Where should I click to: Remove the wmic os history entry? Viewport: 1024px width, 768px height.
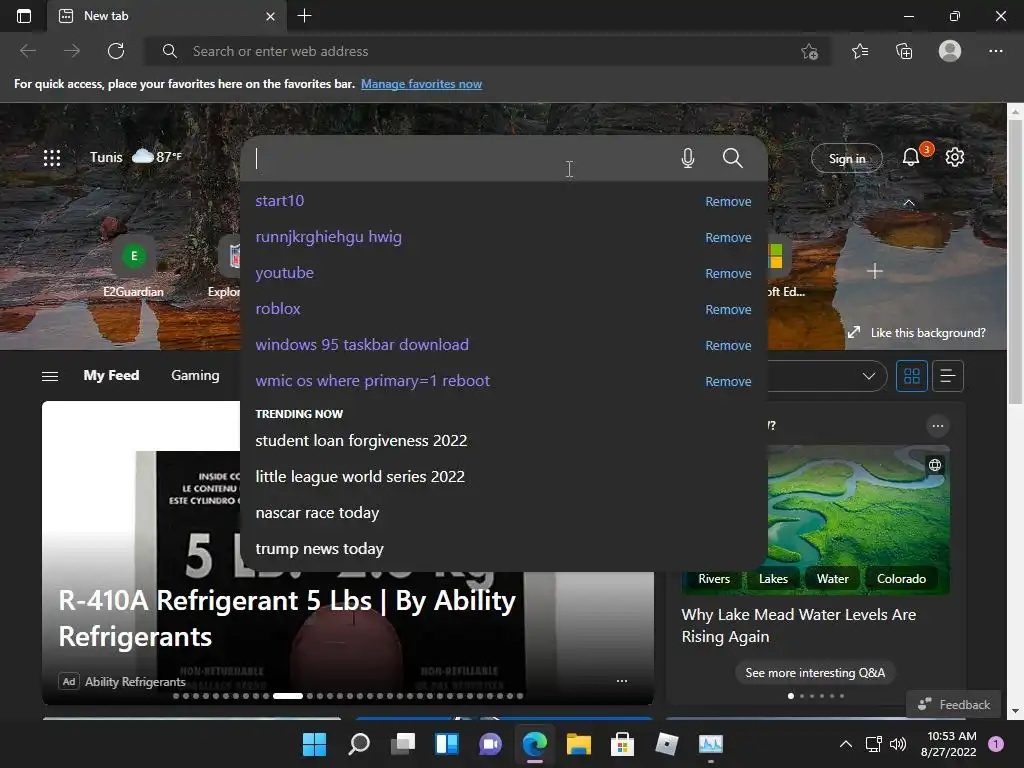pyautogui.click(x=728, y=381)
